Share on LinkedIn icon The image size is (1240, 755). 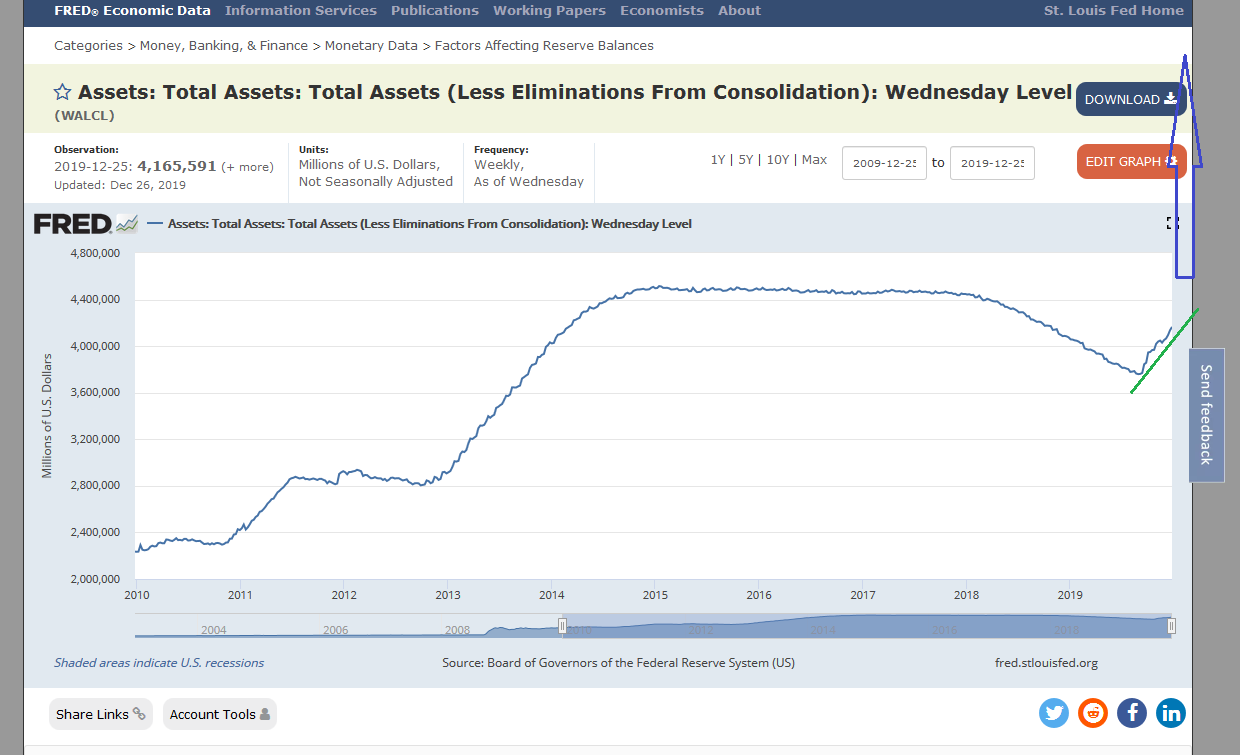point(1171,713)
